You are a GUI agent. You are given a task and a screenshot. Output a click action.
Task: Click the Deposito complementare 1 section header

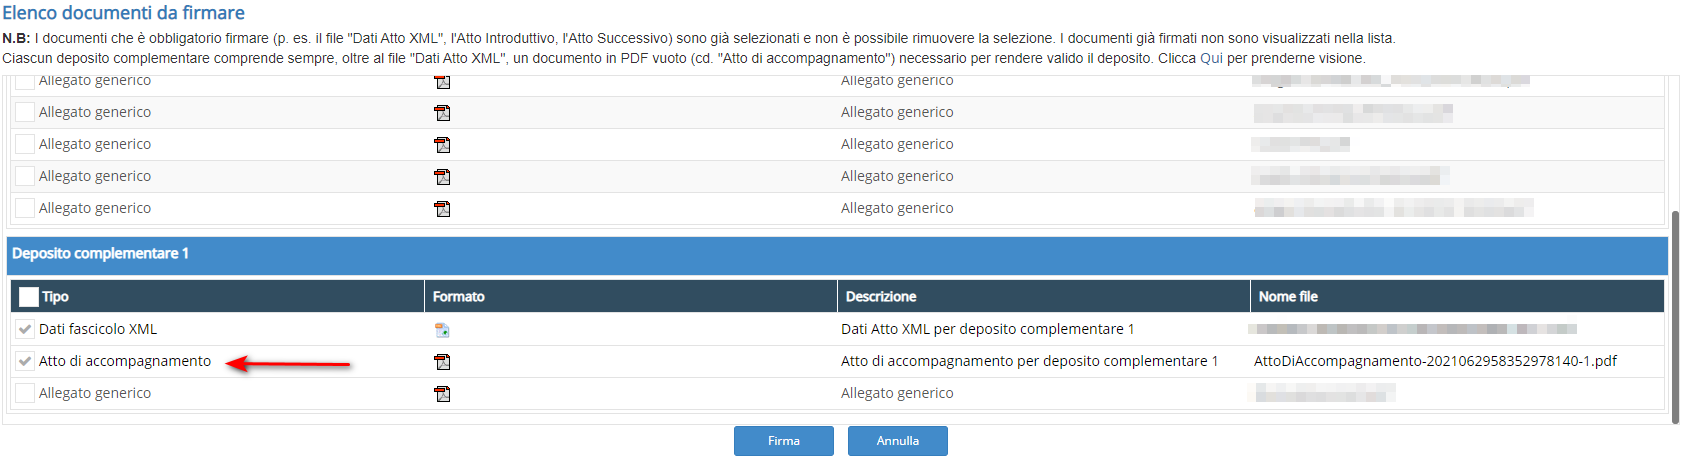(100, 254)
